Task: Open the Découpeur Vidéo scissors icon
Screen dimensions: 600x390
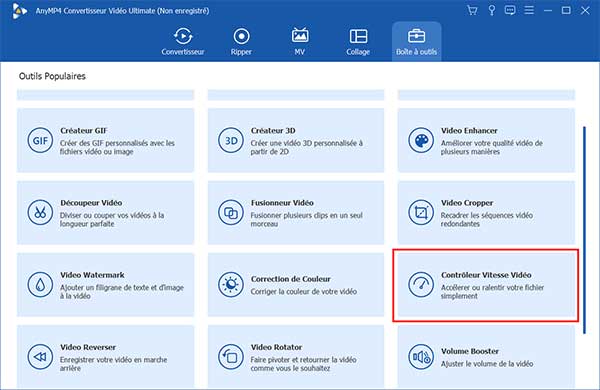Action: (x=40, y=212)
